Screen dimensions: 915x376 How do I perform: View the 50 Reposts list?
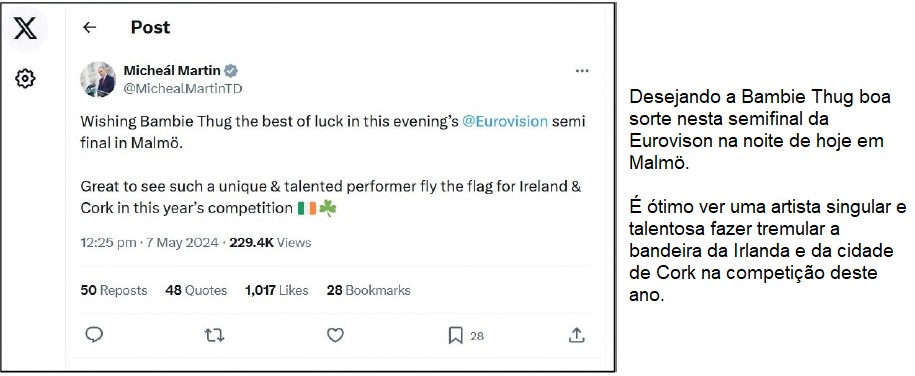(114, 290)
